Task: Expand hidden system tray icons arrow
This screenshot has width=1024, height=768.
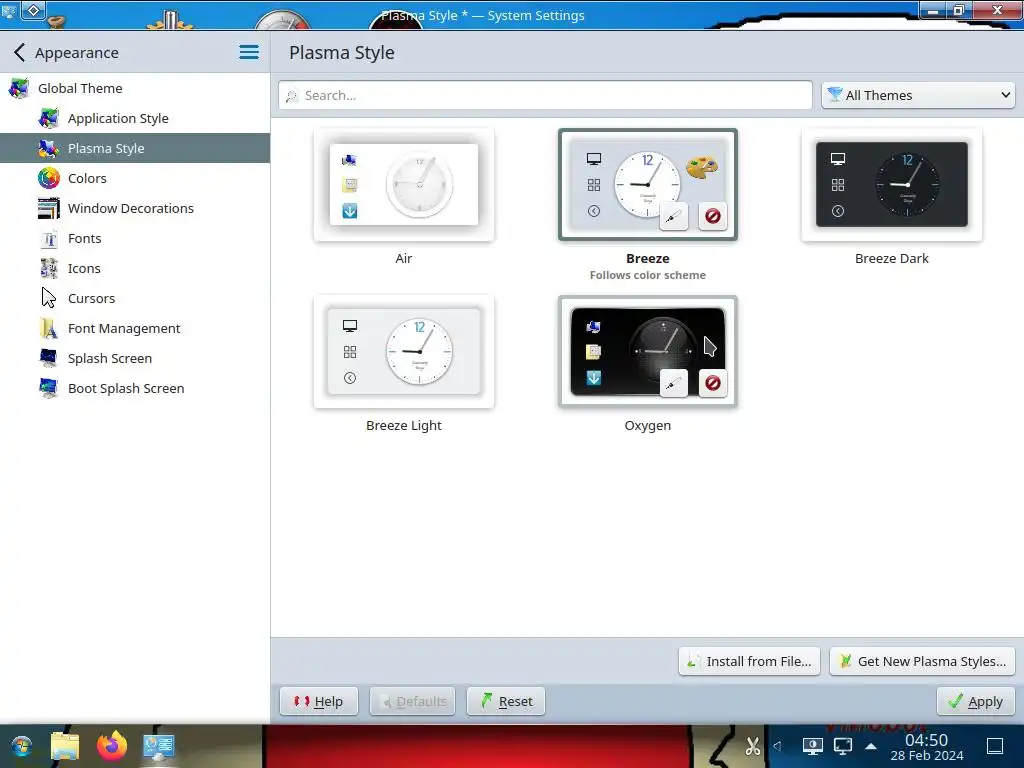Action: point(871,746)
